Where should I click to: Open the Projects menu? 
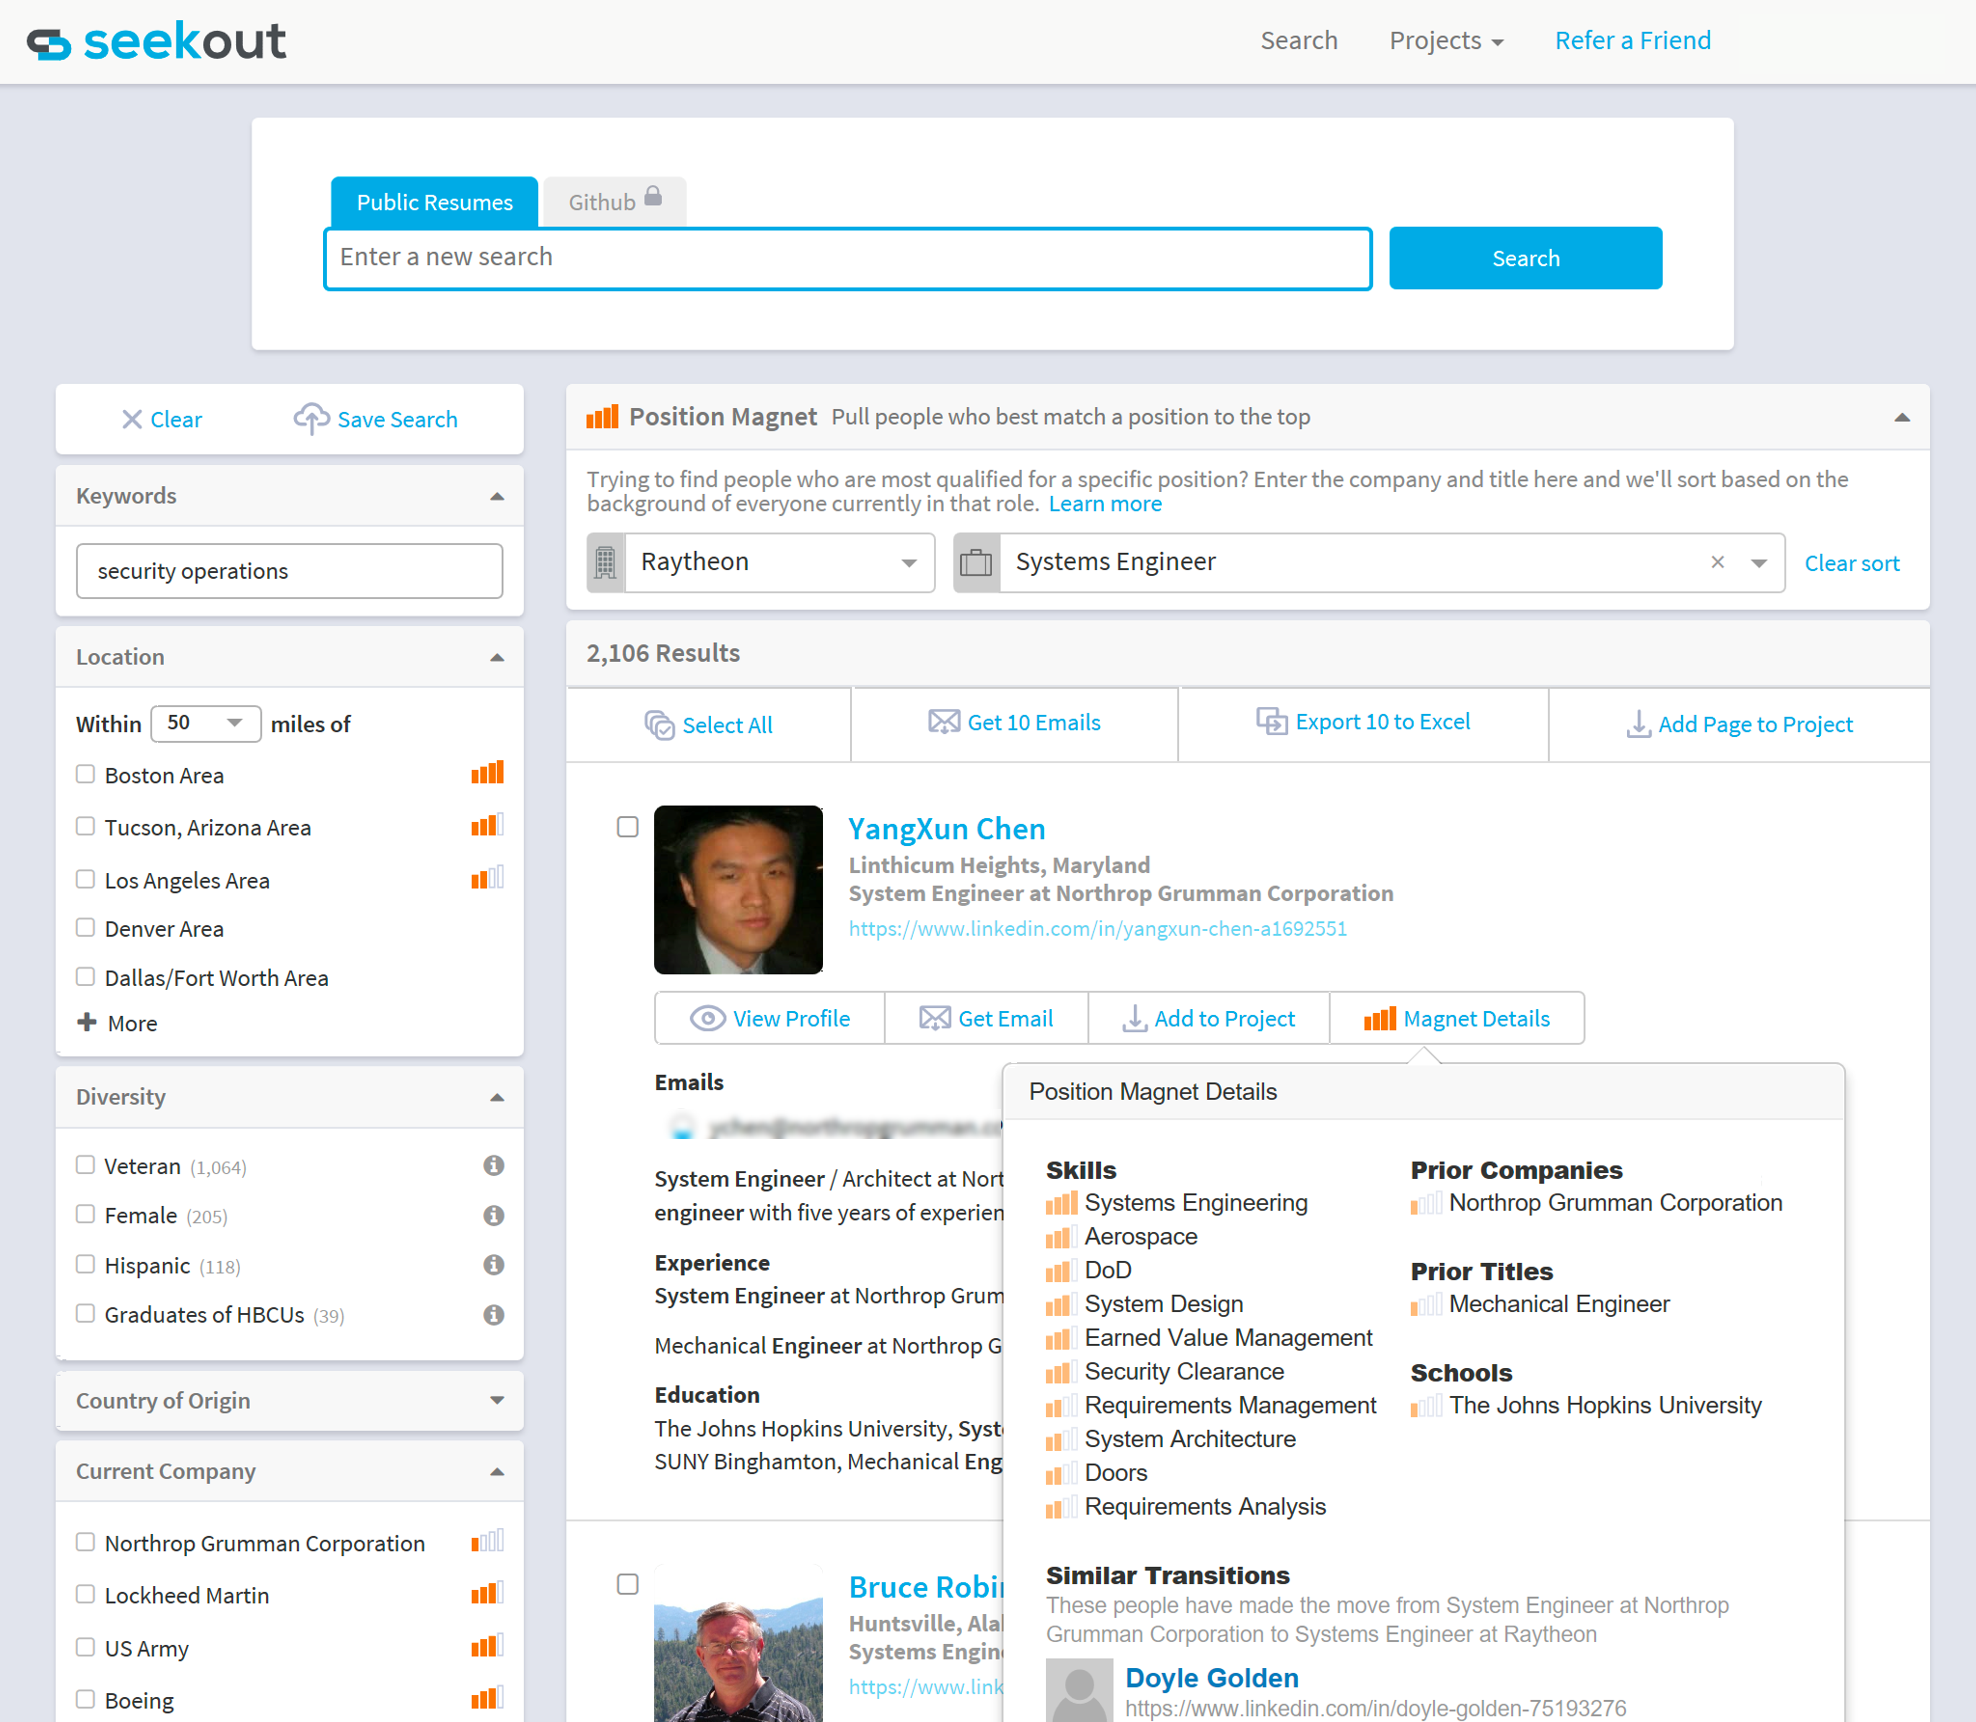(x=1446, y=40)
